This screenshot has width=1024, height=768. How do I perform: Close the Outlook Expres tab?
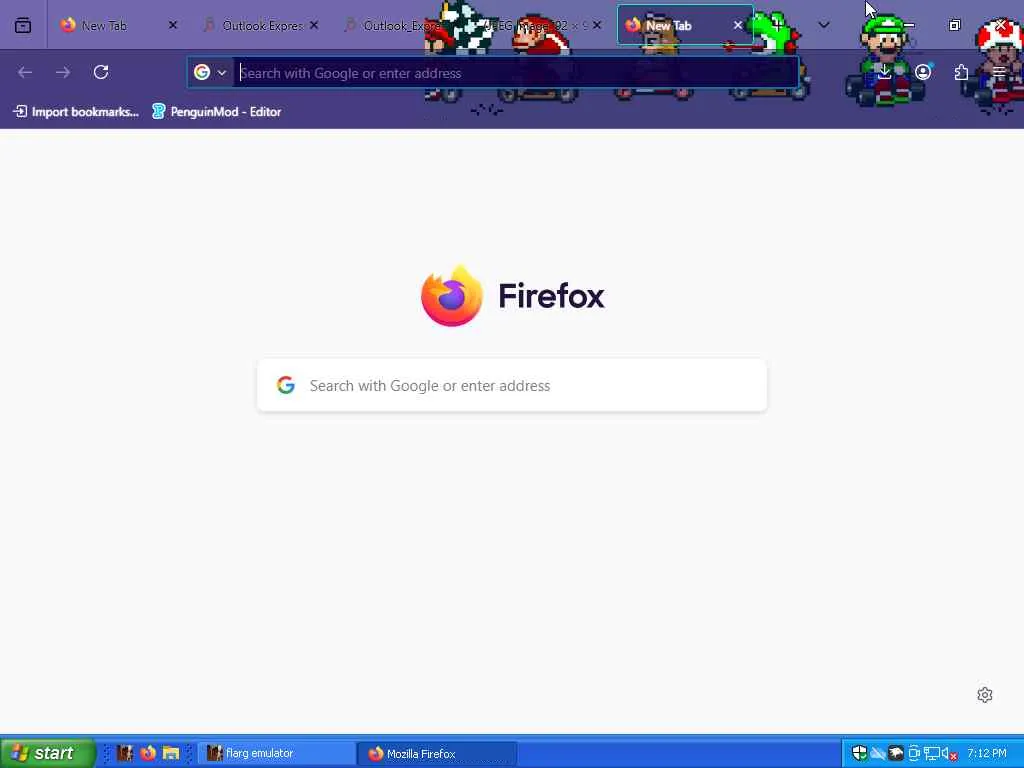coord(314,25)
